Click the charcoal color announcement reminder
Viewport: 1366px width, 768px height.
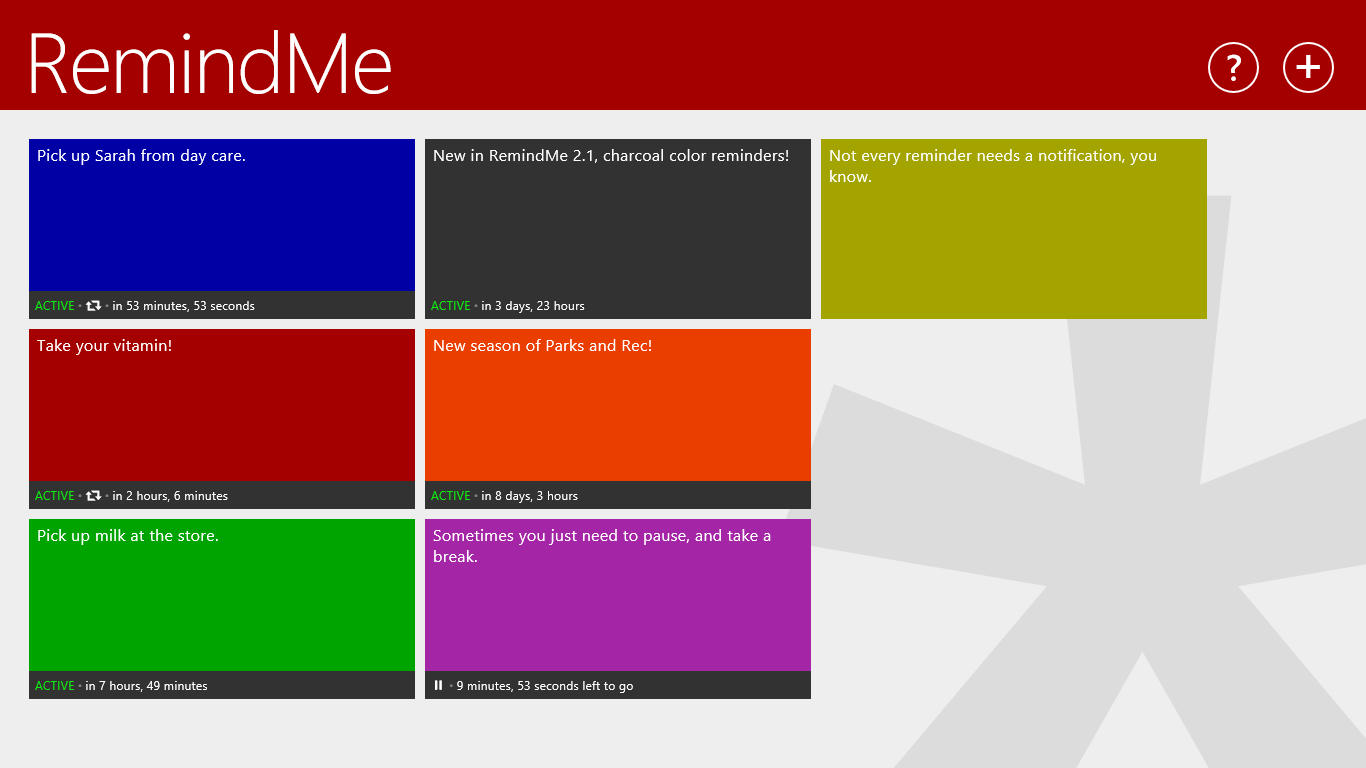[x=617, y=215]
